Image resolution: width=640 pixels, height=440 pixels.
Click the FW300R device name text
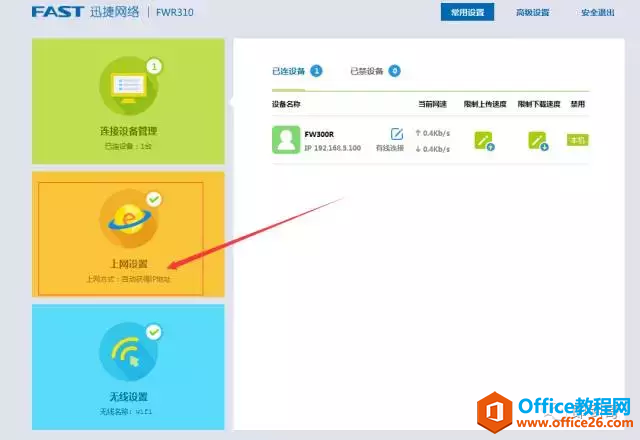pyautogui.click(x=319, y=134)
